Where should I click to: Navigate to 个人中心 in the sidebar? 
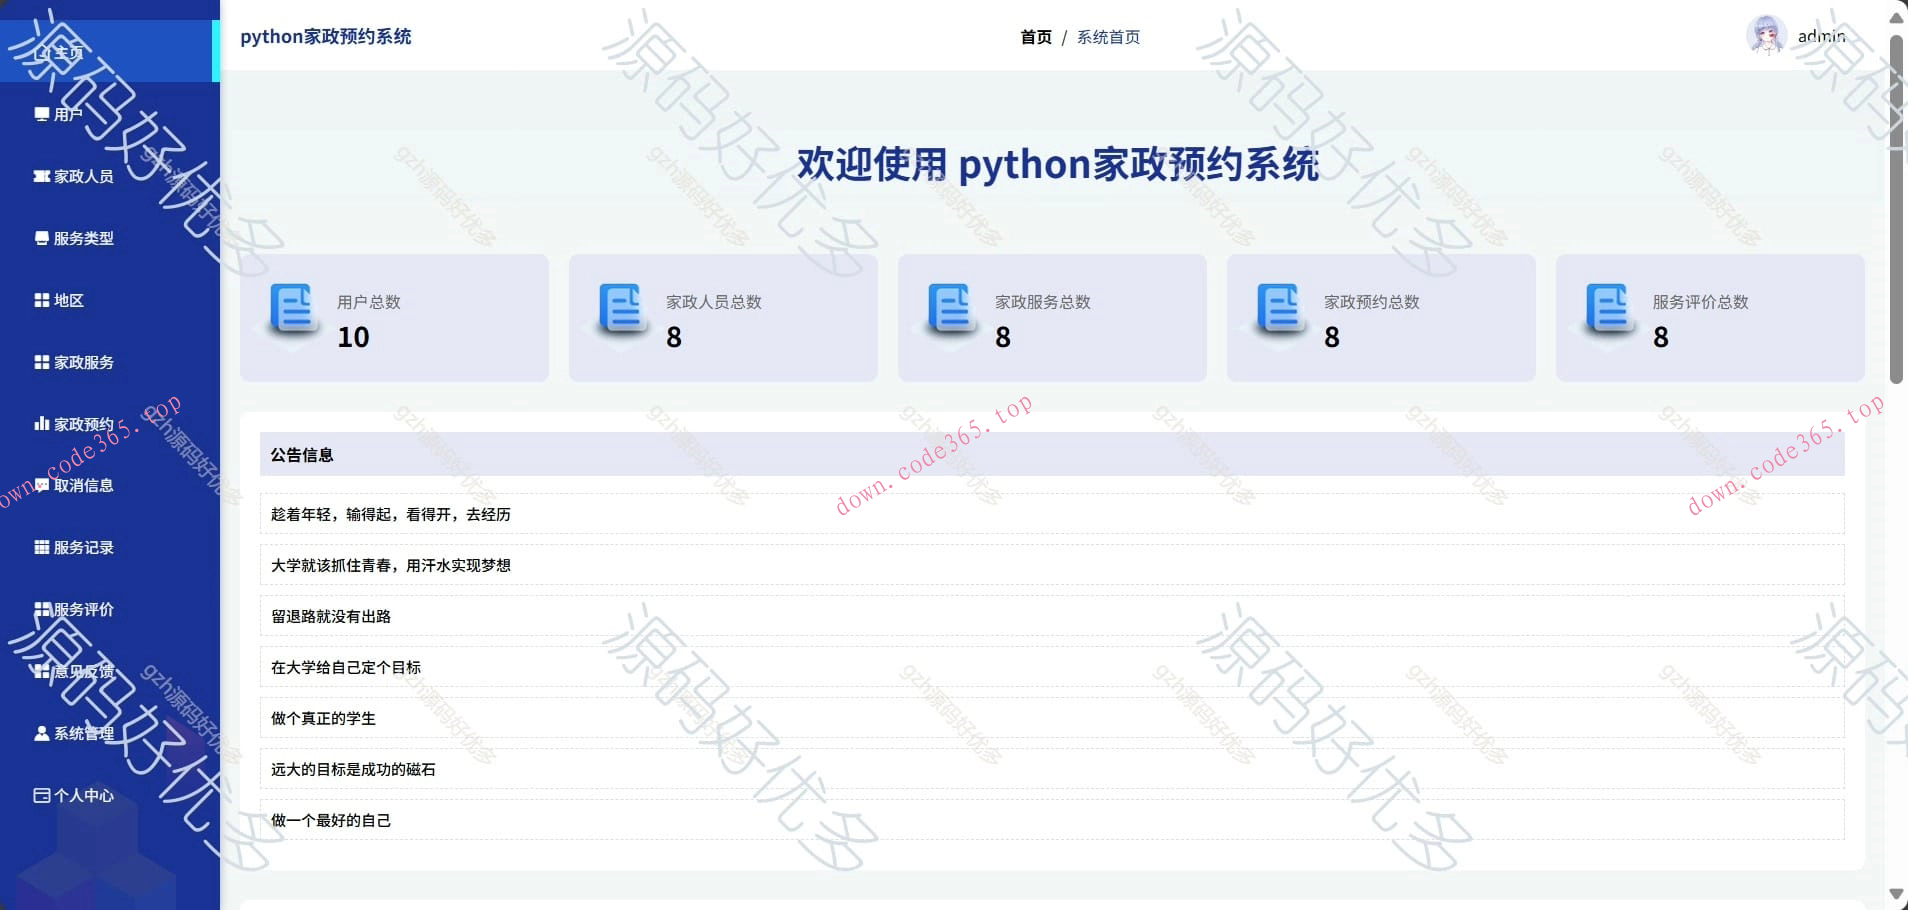click(110, 795)
